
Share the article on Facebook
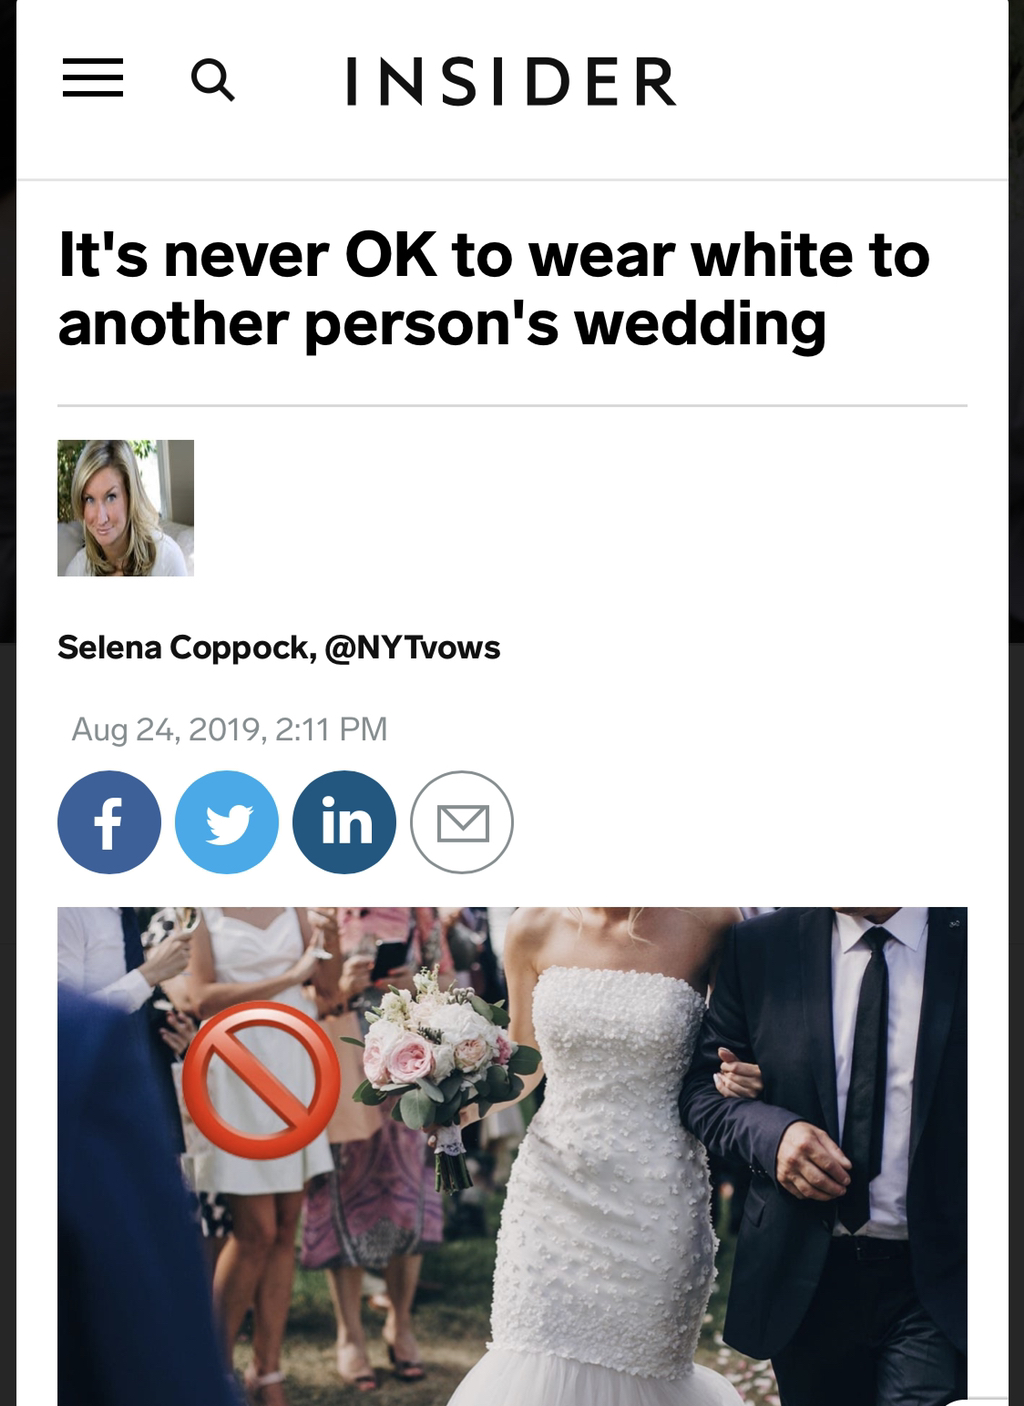109,822
